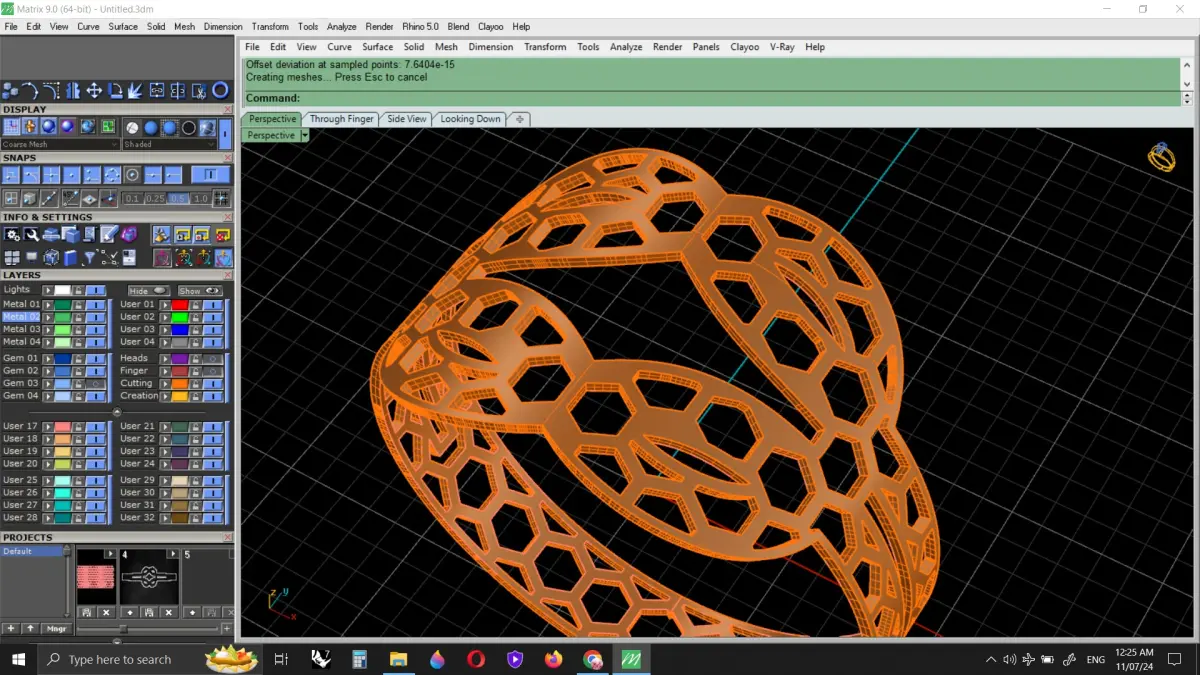1200x675 pixels.
Task: Click the grid snap icon beside 1.0 value
Action: pyautogui.click(x=221, y=198)
